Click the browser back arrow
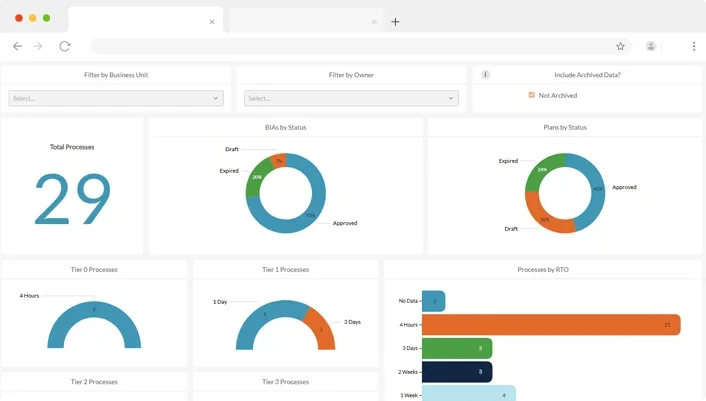This screenshot has height=401, width=706. (17, 46)
